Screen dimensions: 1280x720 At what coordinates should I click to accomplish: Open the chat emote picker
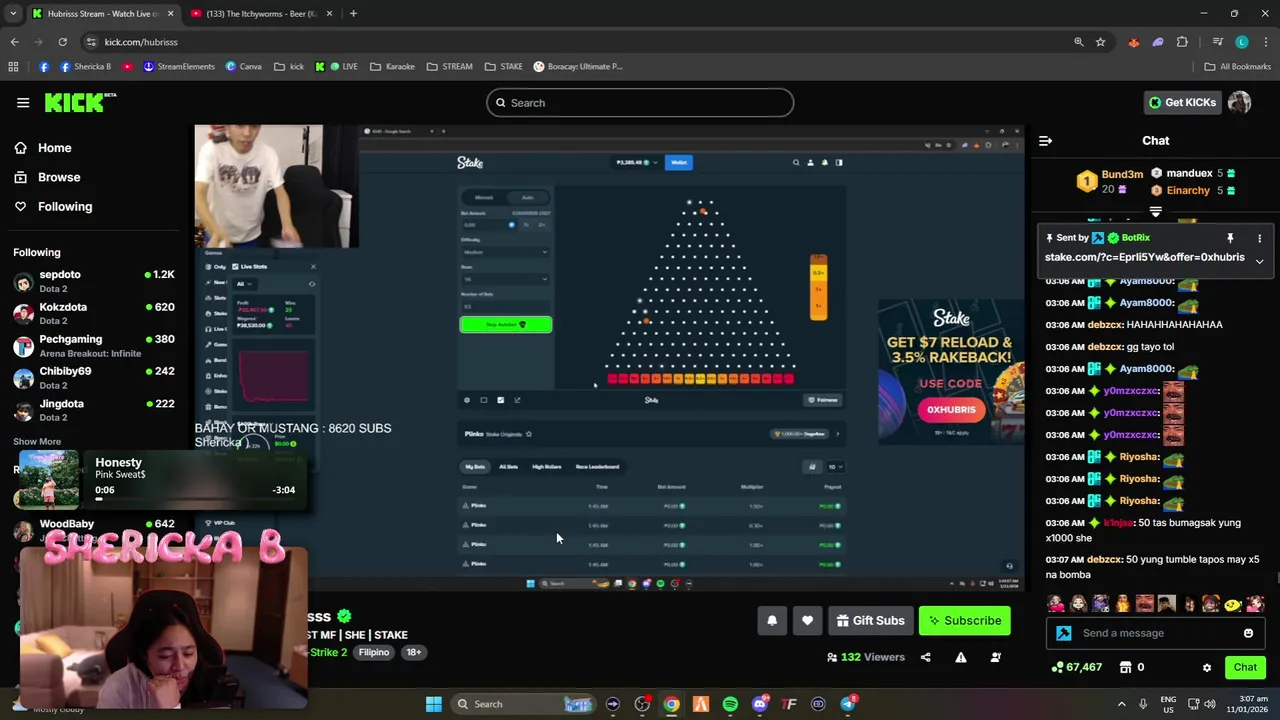point(1248,633)
